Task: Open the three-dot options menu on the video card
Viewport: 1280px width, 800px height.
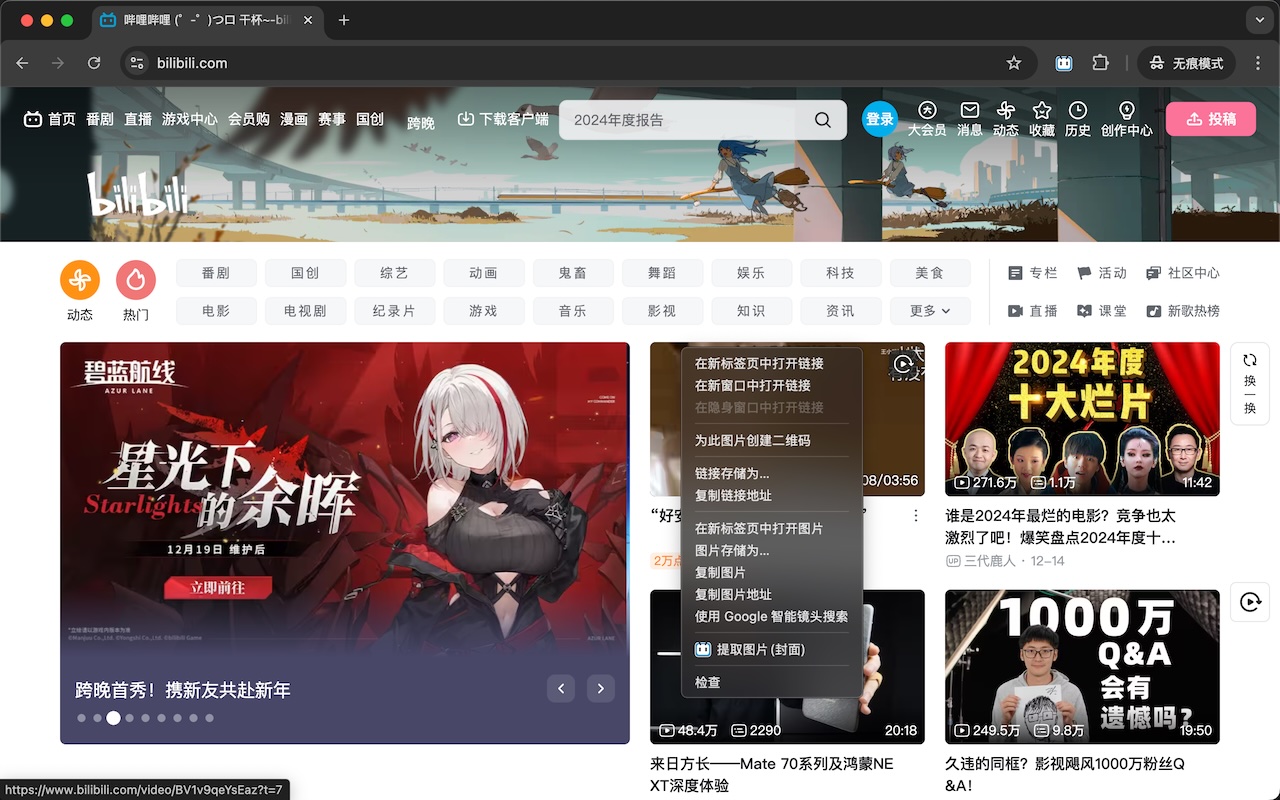Action: click(x=916, y=514)
